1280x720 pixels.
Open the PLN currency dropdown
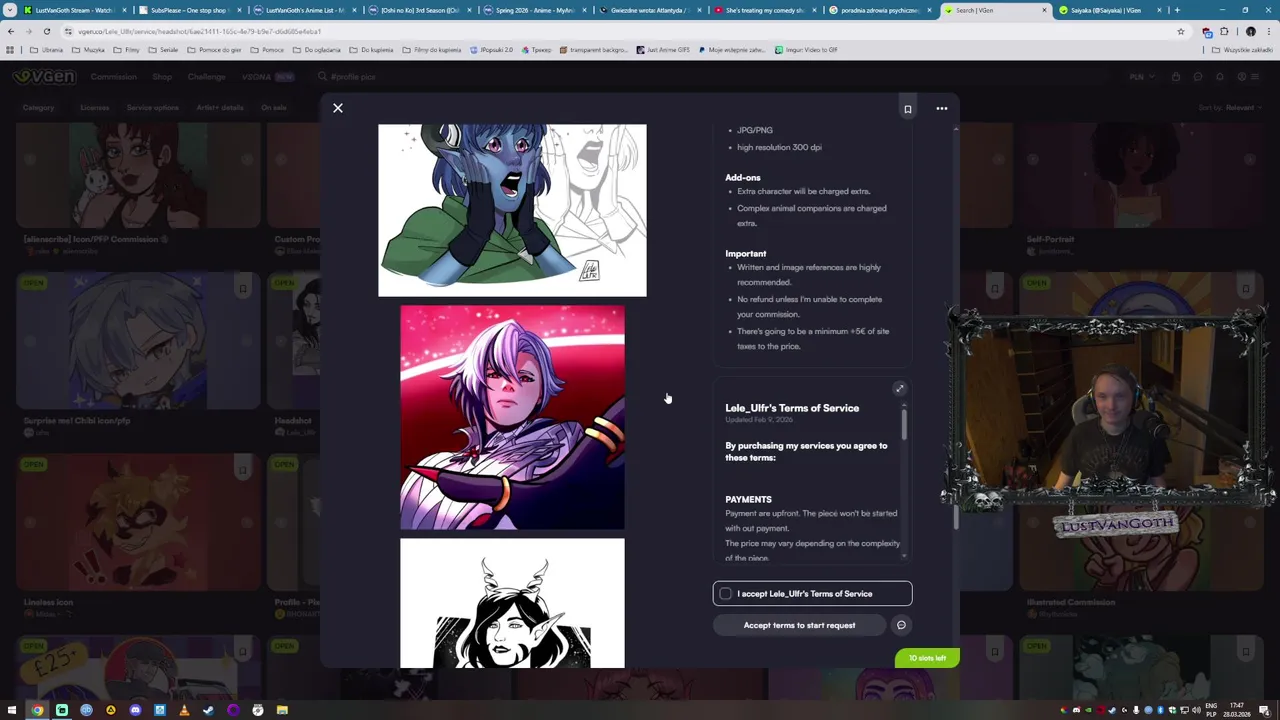coord(1141,77)
